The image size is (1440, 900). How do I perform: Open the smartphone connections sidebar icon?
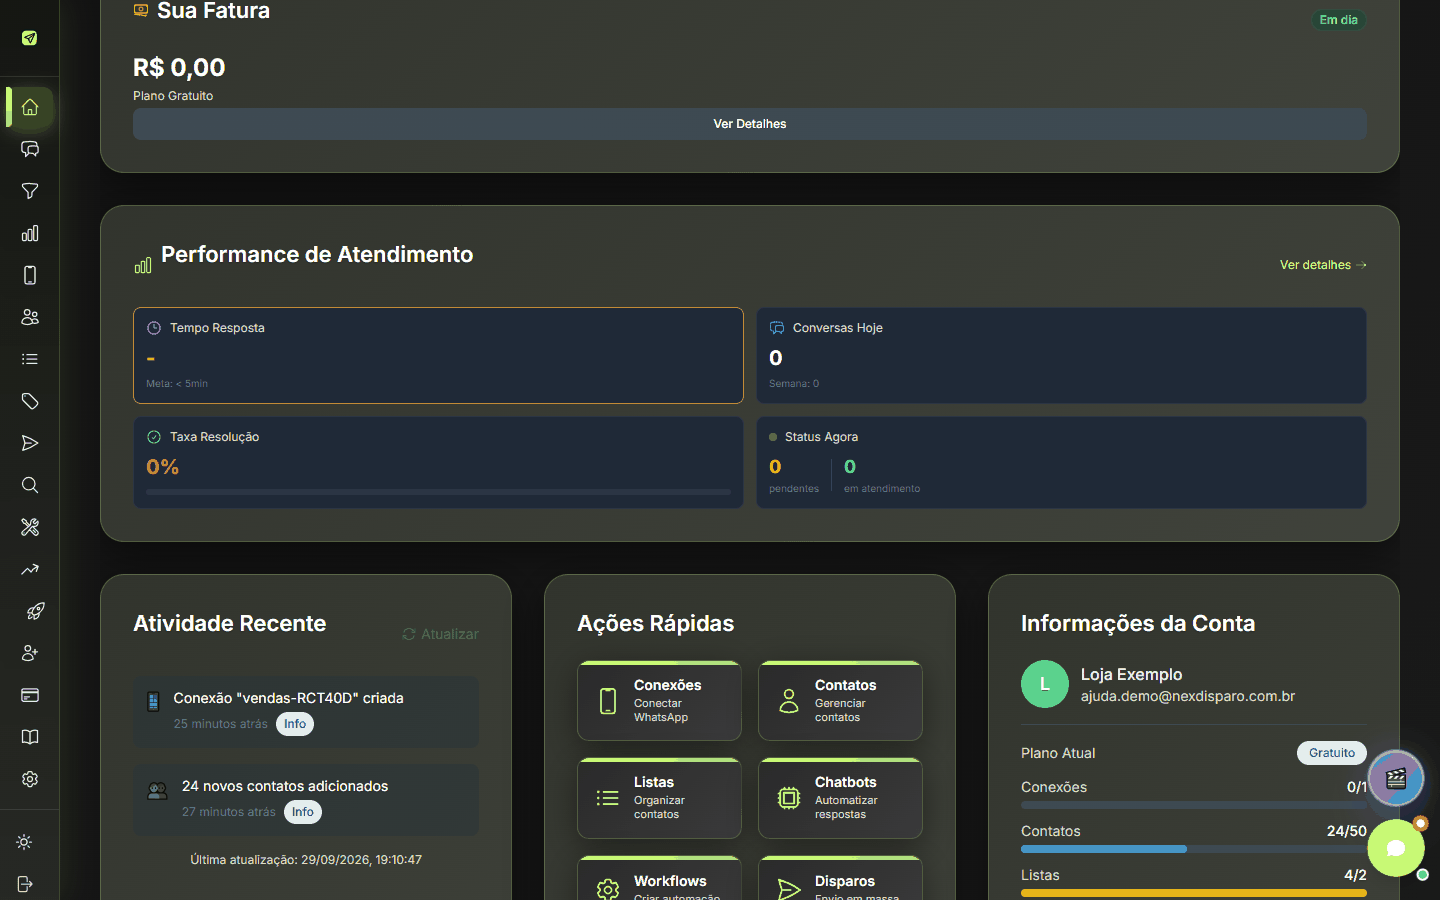pos(30,275)
